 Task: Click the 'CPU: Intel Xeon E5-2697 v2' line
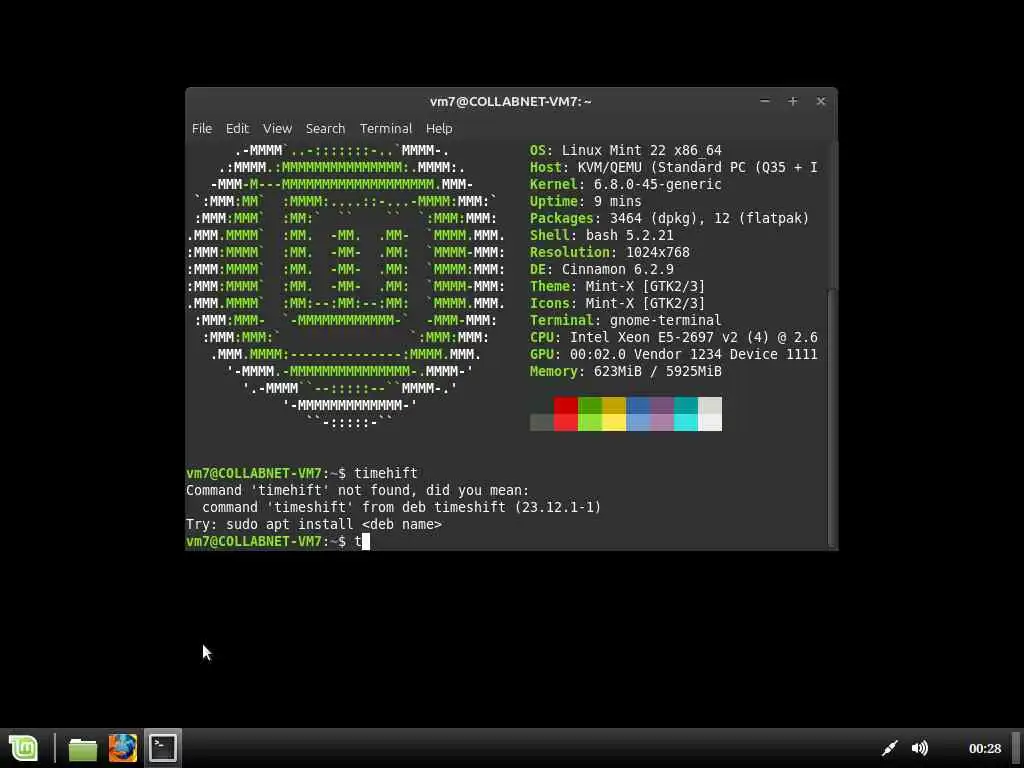pos(673,337)
